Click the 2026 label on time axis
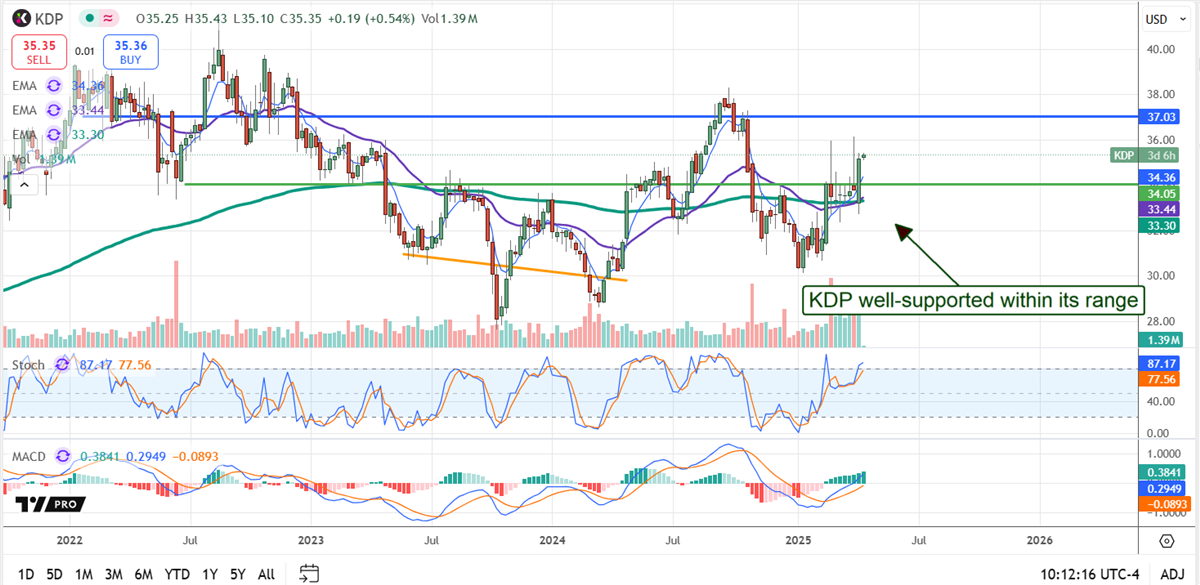 1039,541
